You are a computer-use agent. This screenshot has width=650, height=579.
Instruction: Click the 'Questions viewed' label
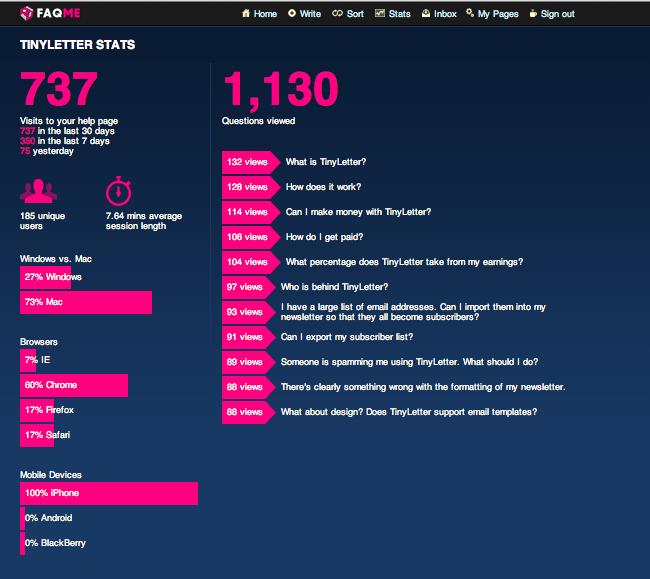[258, 121]
